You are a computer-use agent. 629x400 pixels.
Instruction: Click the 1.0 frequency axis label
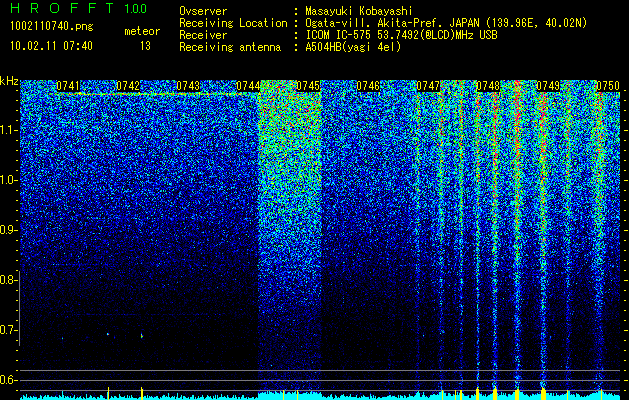click(9, 181)
